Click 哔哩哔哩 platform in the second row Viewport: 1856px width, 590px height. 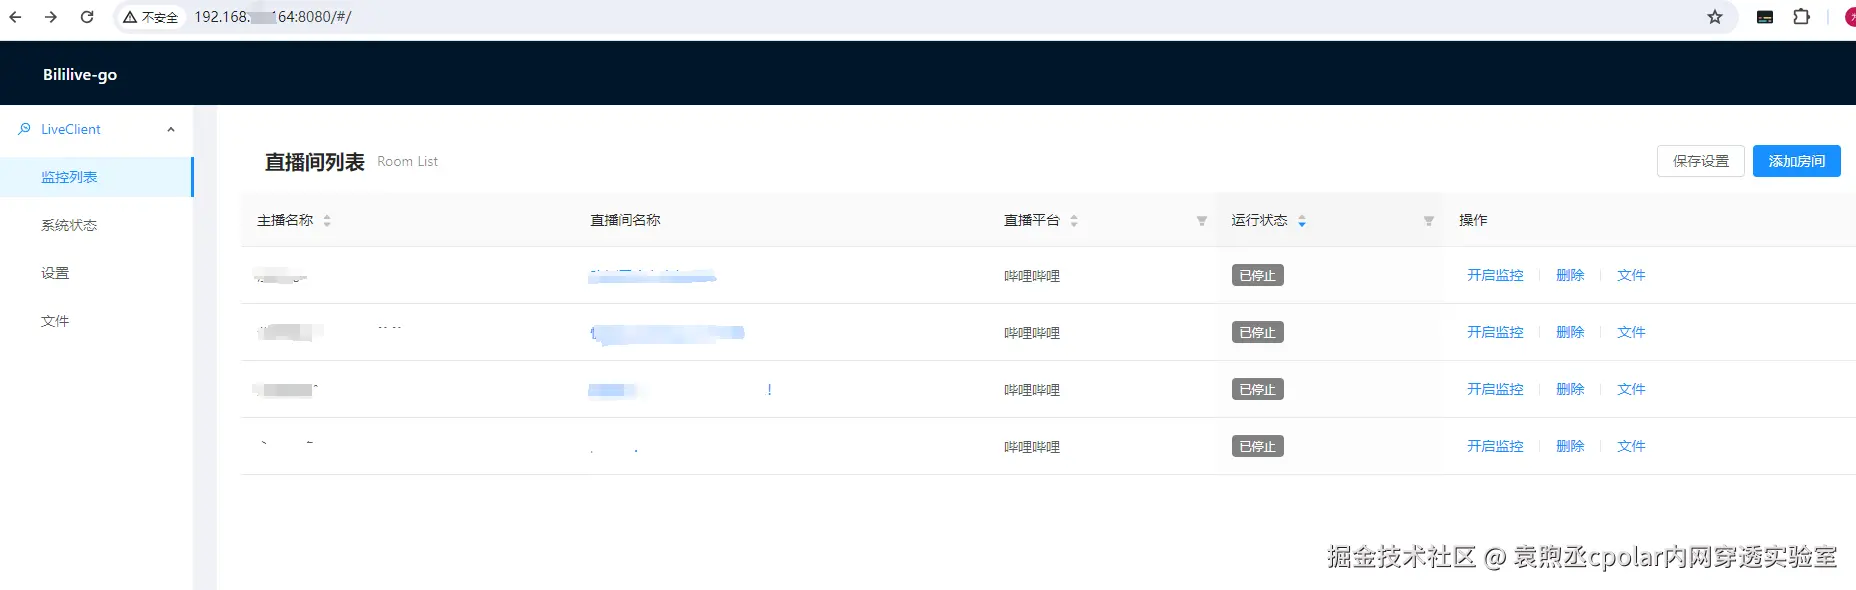1032,333
